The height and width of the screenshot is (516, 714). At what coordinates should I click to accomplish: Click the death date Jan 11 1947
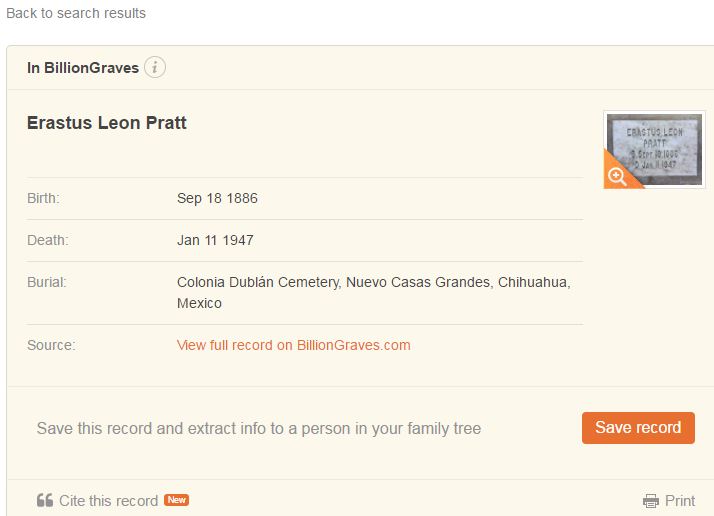tap(215, 240)
